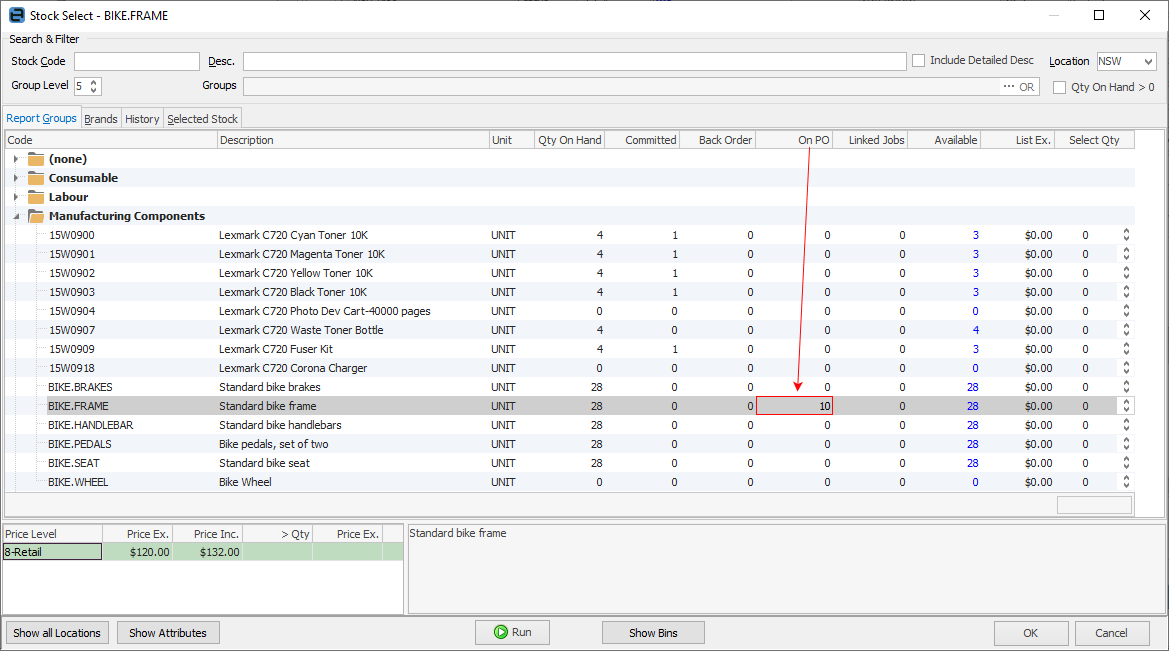Click the (none) group folder icon
The image size is (1169, 651).
(36, 159)
